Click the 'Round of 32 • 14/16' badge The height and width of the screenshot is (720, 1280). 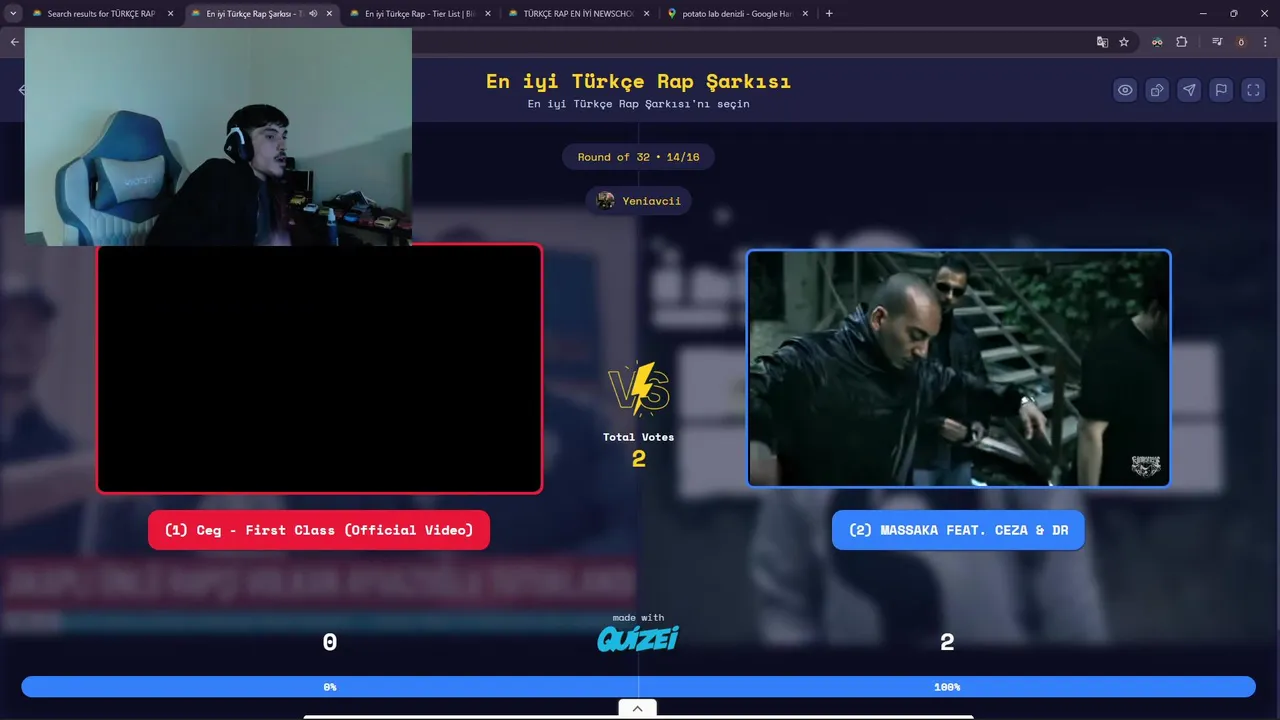pos(638,157)
